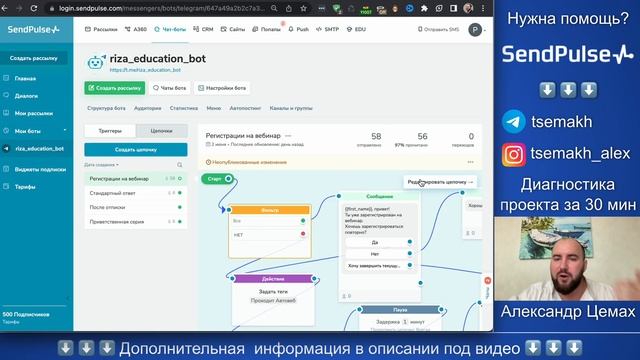The height and width of the screenshot is (360, 640).
Task: Open the SMTP section
Action: (327, 29)
